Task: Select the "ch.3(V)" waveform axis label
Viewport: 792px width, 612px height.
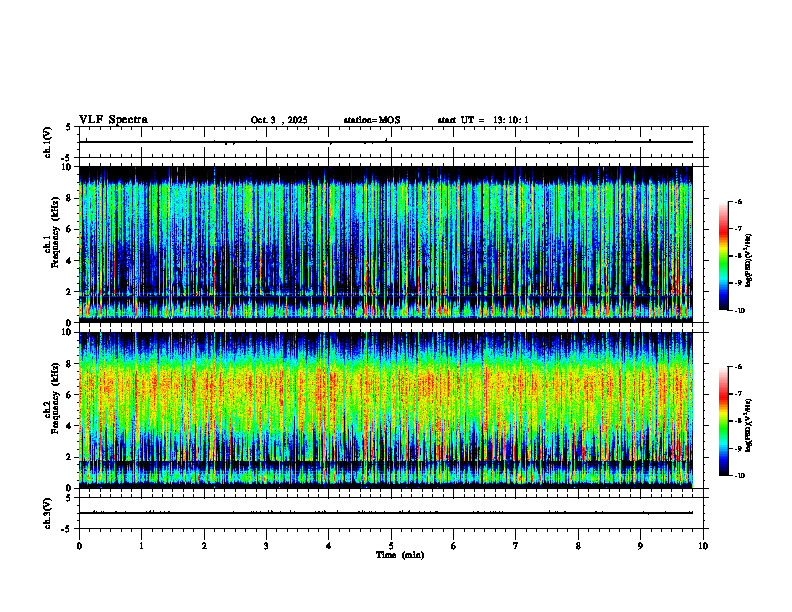Action: pos(48,513)
